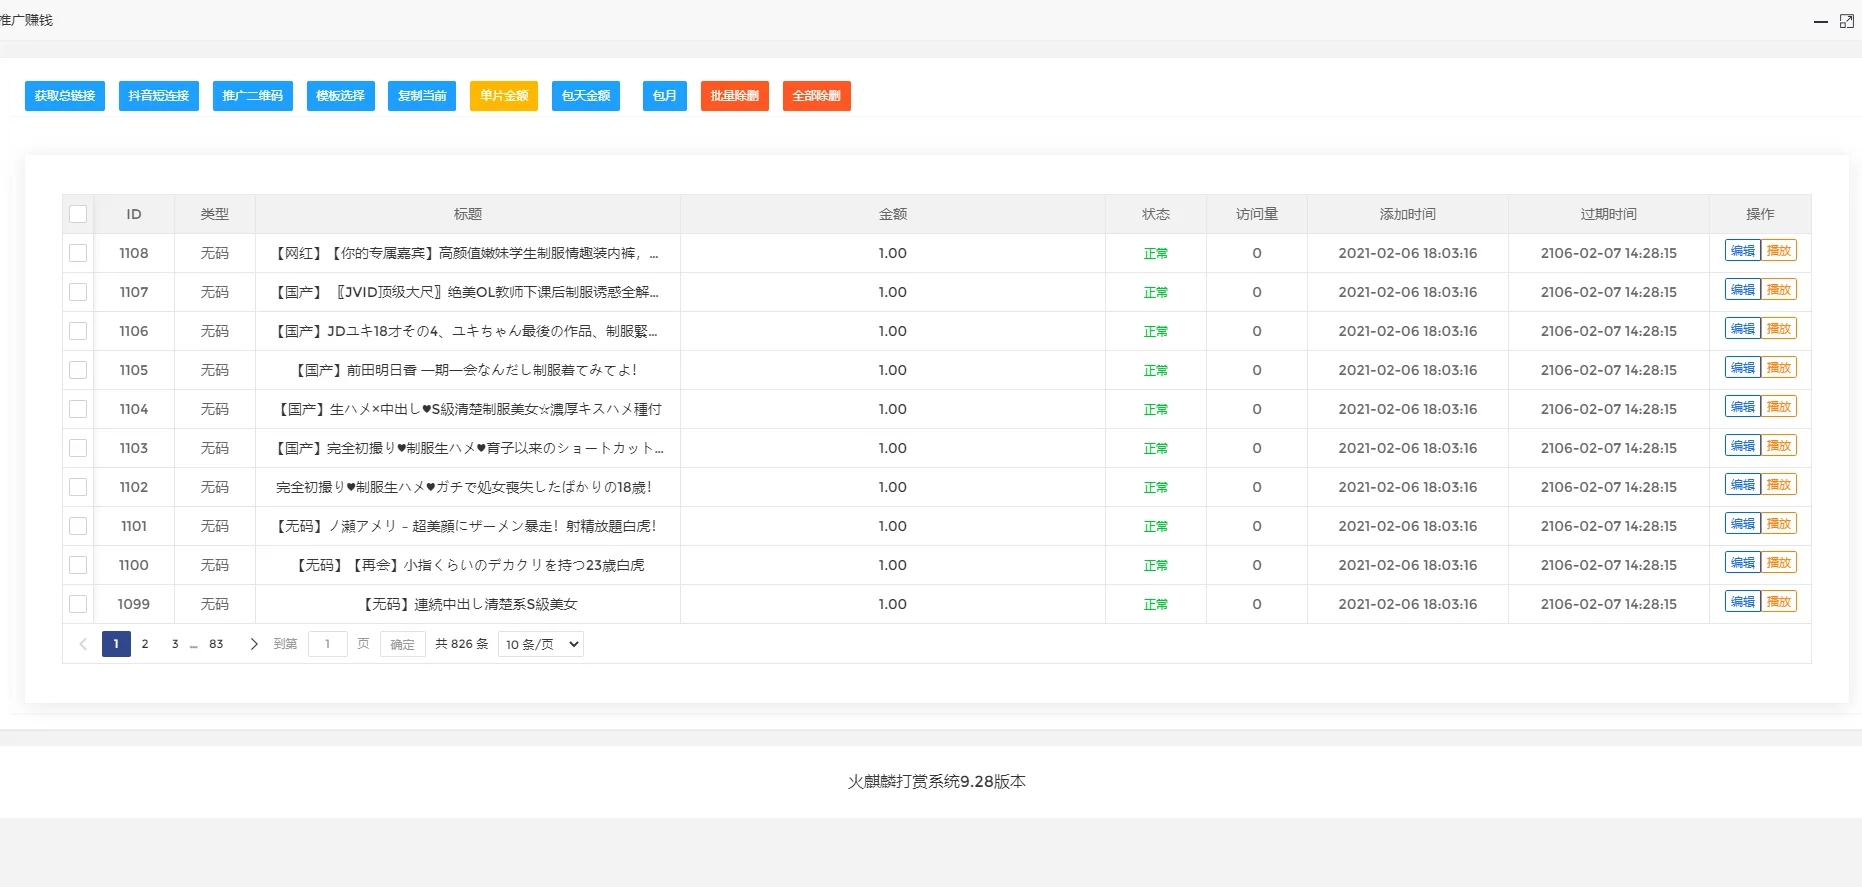This screenshot has height=887, width=1862.
Task: Click the minimize dash icon at top right
Action: [x=1820, y=21]
